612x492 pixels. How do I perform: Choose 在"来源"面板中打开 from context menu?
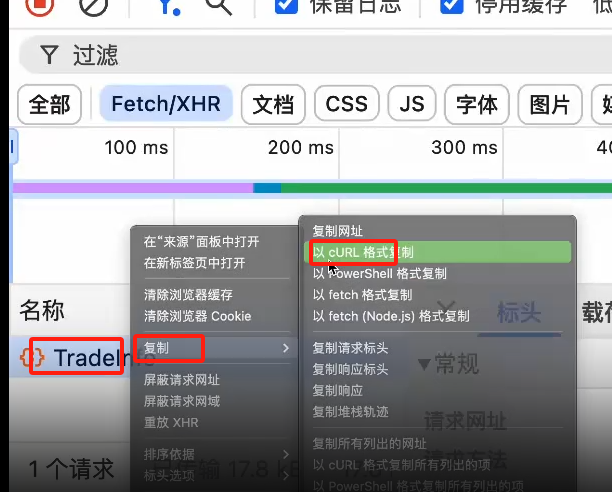(x=201, y=242)
